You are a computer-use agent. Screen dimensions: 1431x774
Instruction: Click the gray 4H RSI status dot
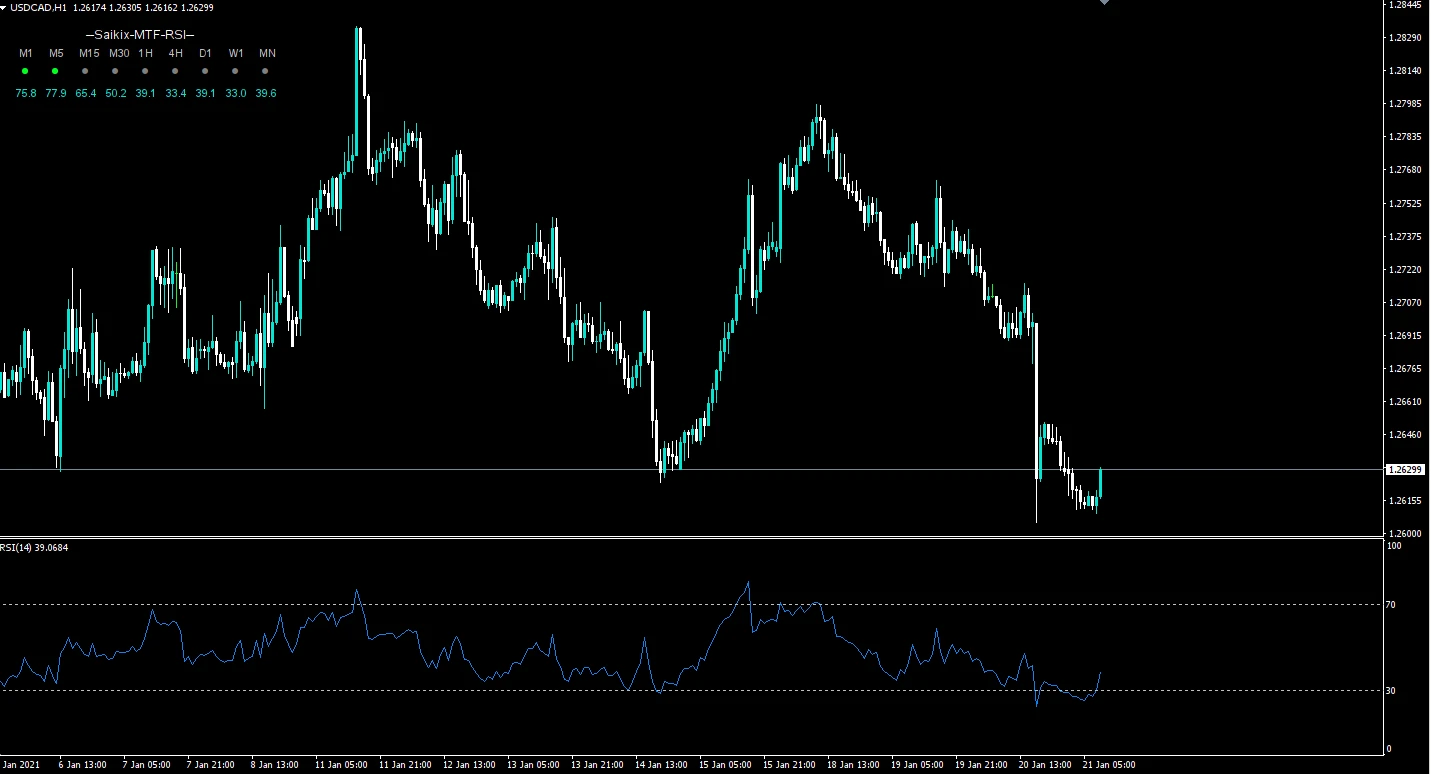point(175,72)
